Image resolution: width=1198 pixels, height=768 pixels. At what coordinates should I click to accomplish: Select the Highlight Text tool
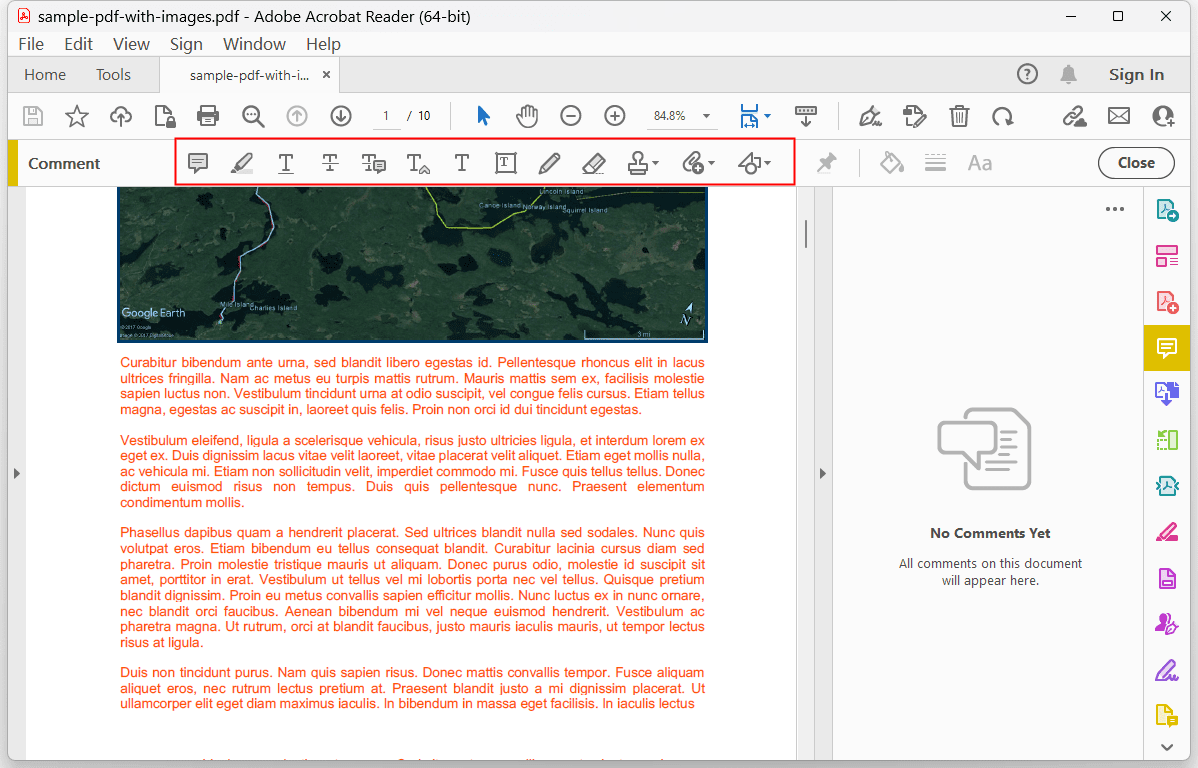241,162
